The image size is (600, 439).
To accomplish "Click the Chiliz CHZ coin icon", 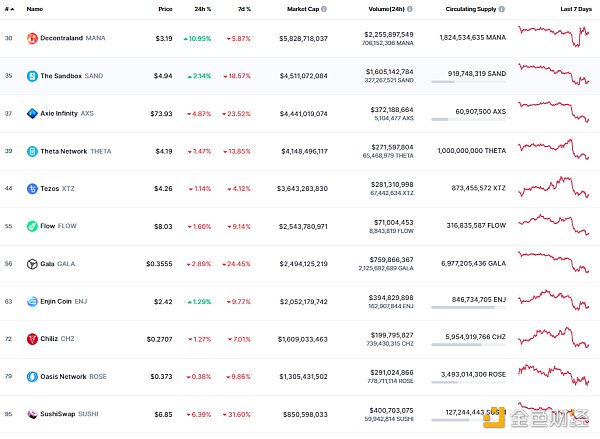I will (32, 339).
